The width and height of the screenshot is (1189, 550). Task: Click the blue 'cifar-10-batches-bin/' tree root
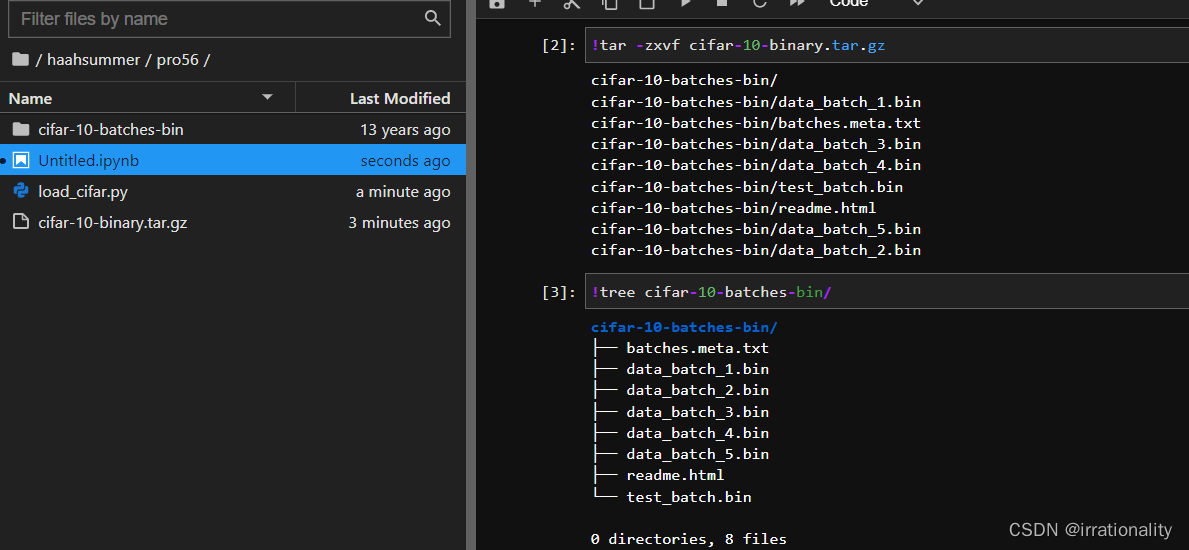[x=685, y=328]
